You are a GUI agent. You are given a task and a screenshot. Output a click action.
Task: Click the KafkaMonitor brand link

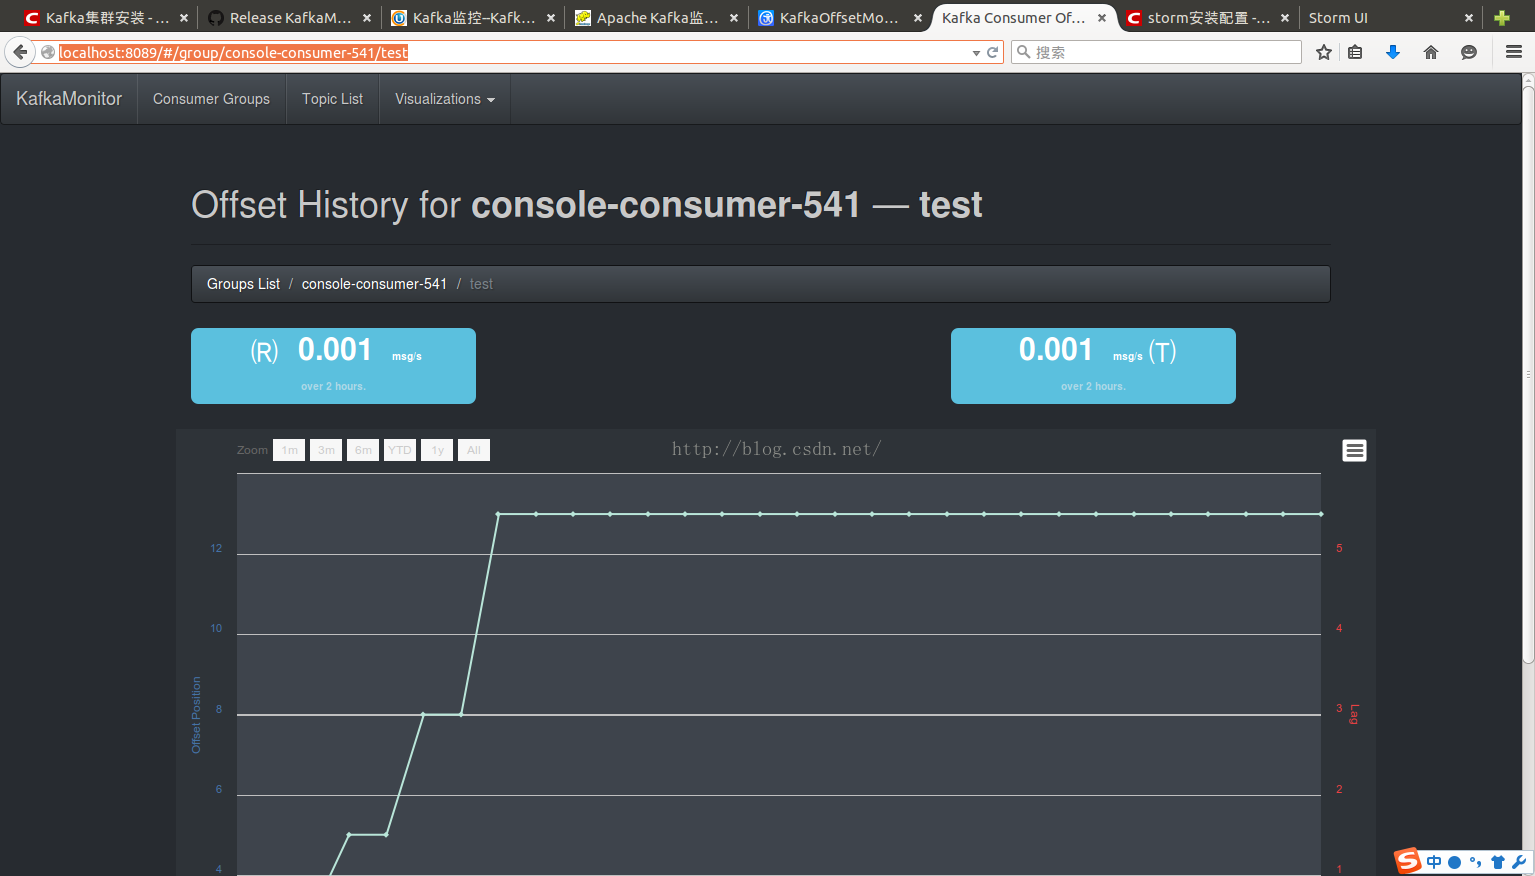point(69,99)
